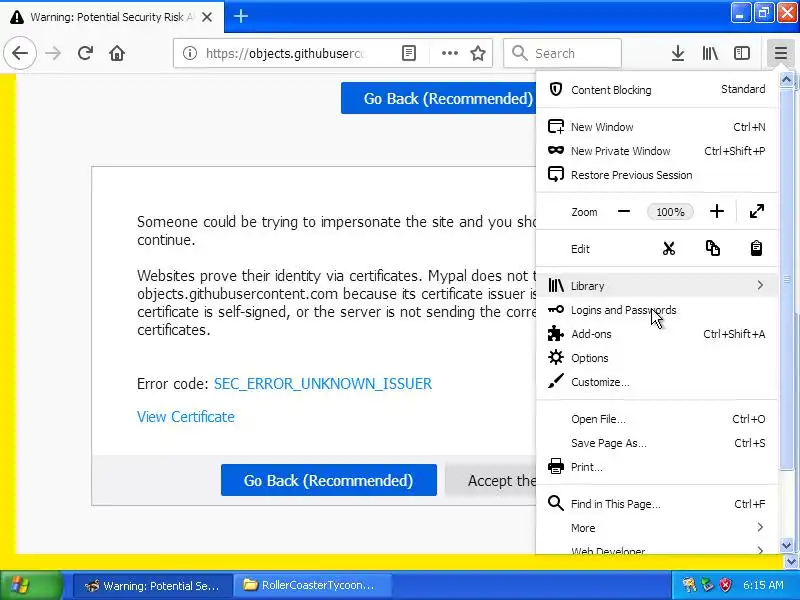Show sidebars toolbar icon

(741, 53)
